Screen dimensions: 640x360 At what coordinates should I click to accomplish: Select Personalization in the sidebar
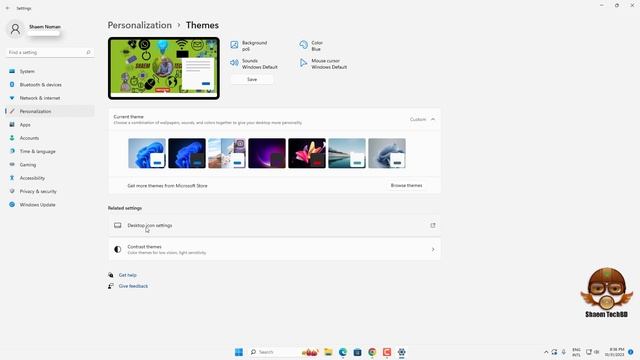click(x=50, y=111)
